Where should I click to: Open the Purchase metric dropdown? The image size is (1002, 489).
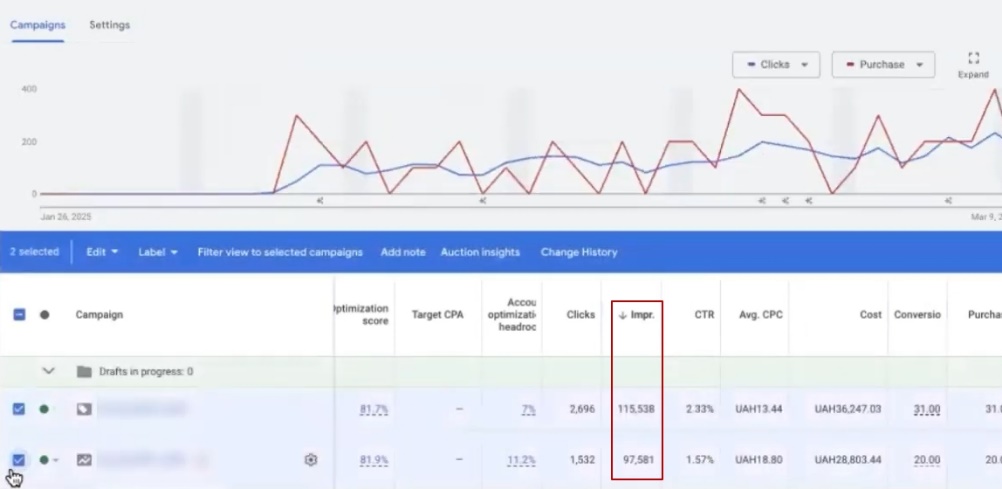(x=883, y=65)
